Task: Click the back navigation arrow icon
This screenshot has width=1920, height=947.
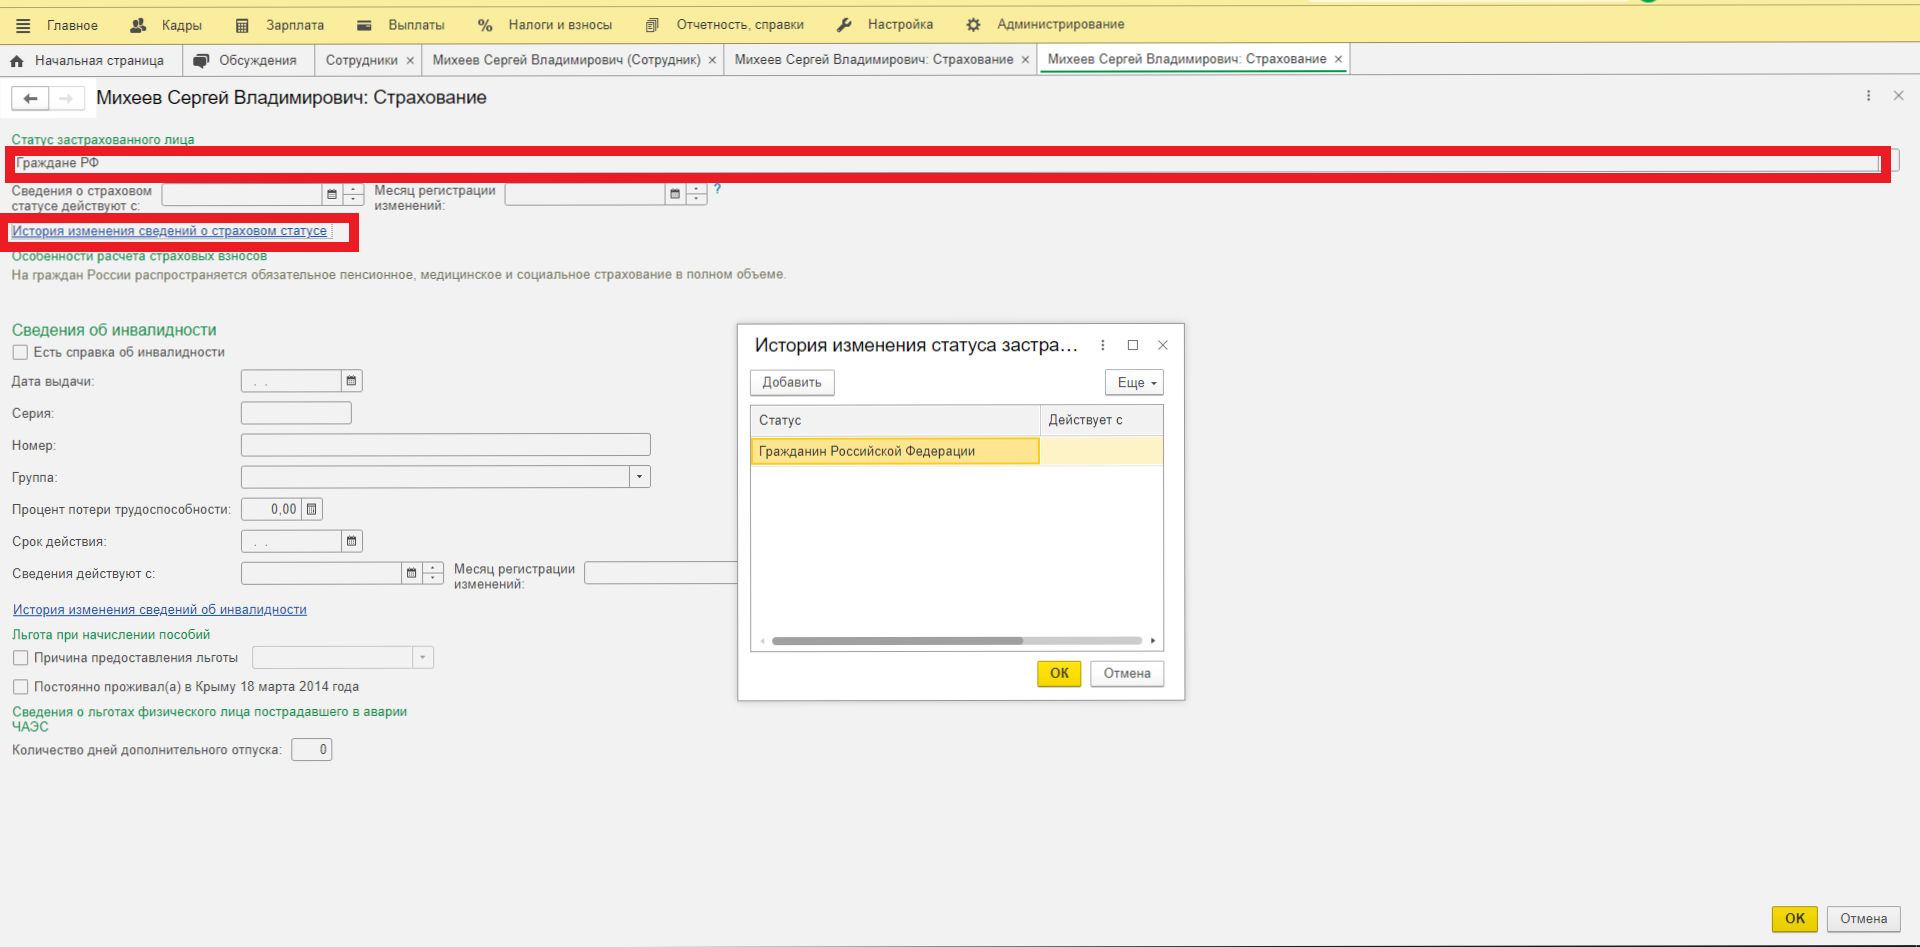Action: pos(30,98)
